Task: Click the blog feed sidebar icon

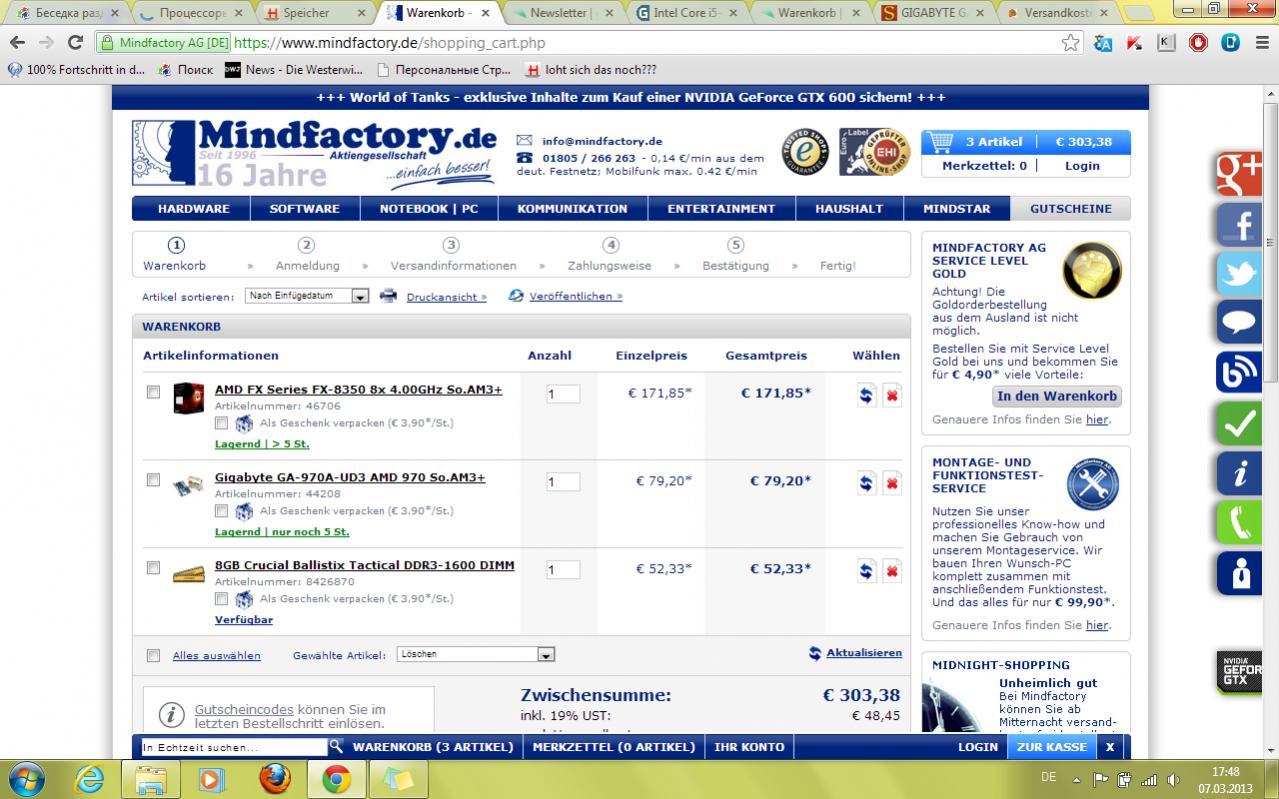Action: pos(1239,373)
